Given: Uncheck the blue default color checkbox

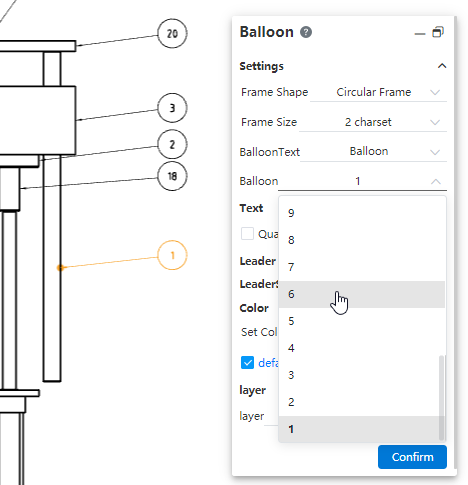Looking at the screenshot, I should [x=247, y=363].
